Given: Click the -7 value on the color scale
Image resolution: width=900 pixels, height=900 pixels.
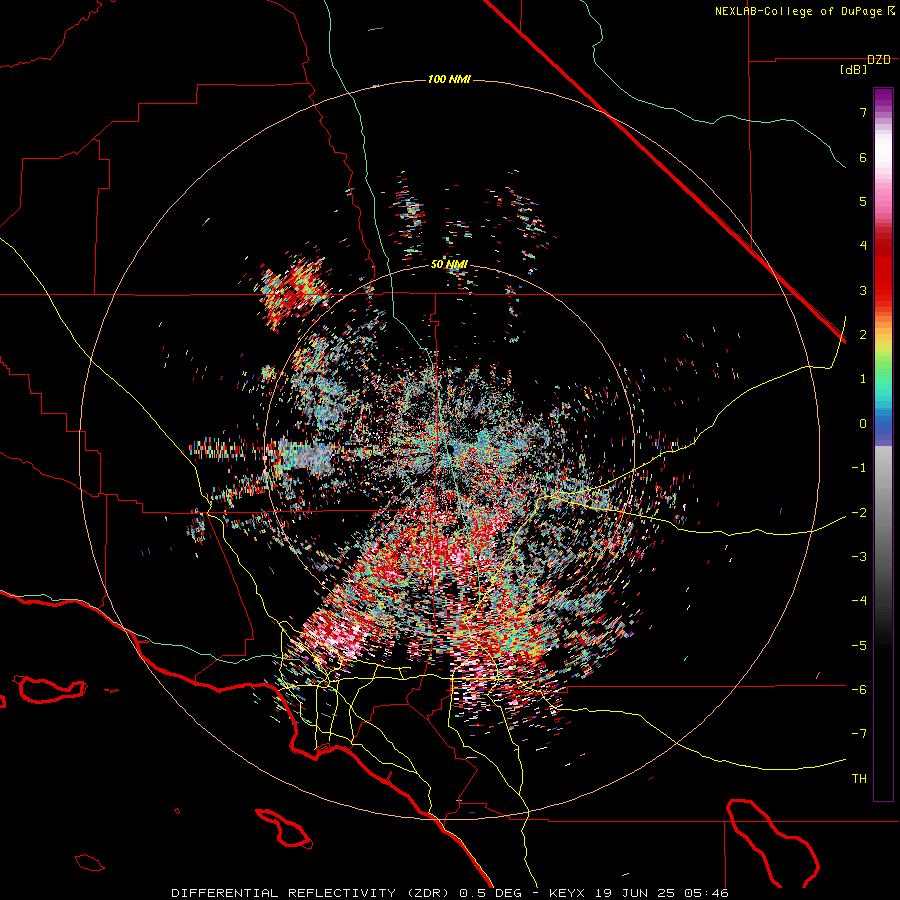Looking at the screenshot, I should tap(859, 734).
